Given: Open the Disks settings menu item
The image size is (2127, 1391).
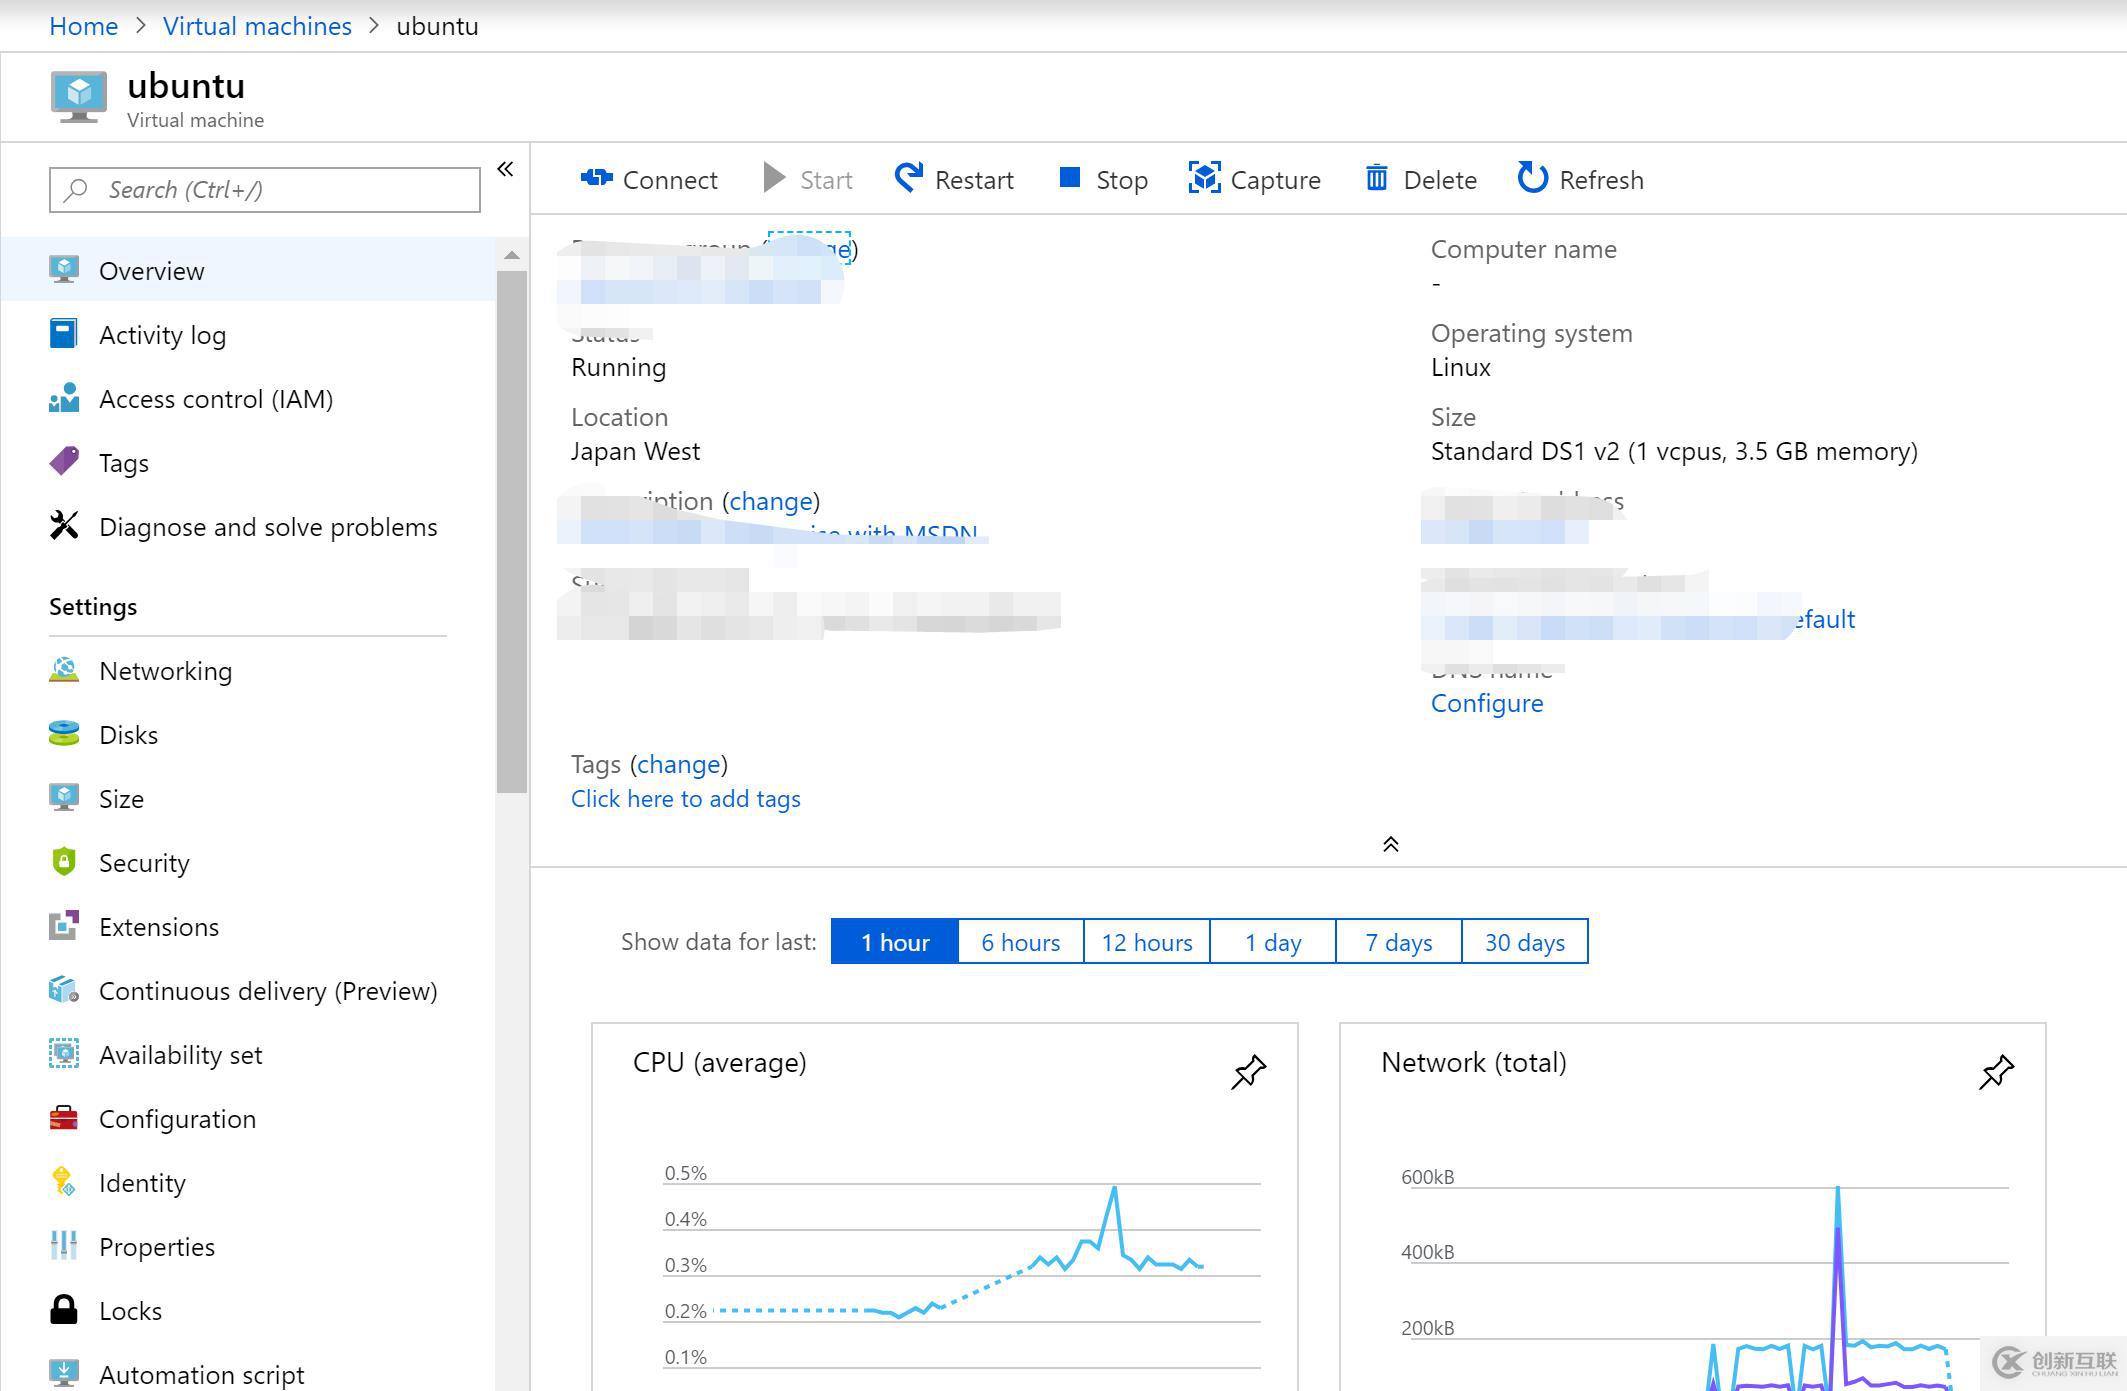Looking at the screenshot, I should (129, 734).
